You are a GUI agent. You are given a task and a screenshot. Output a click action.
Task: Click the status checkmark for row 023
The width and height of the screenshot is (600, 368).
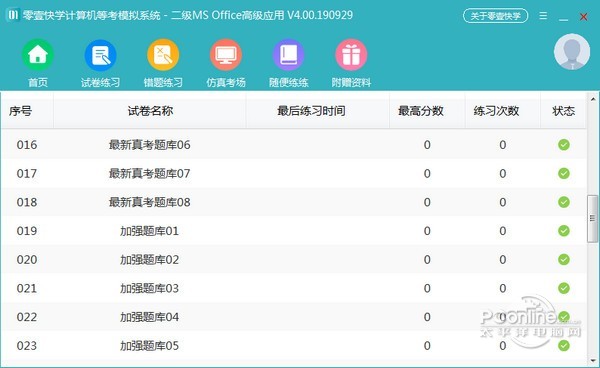tap(564, 345)
